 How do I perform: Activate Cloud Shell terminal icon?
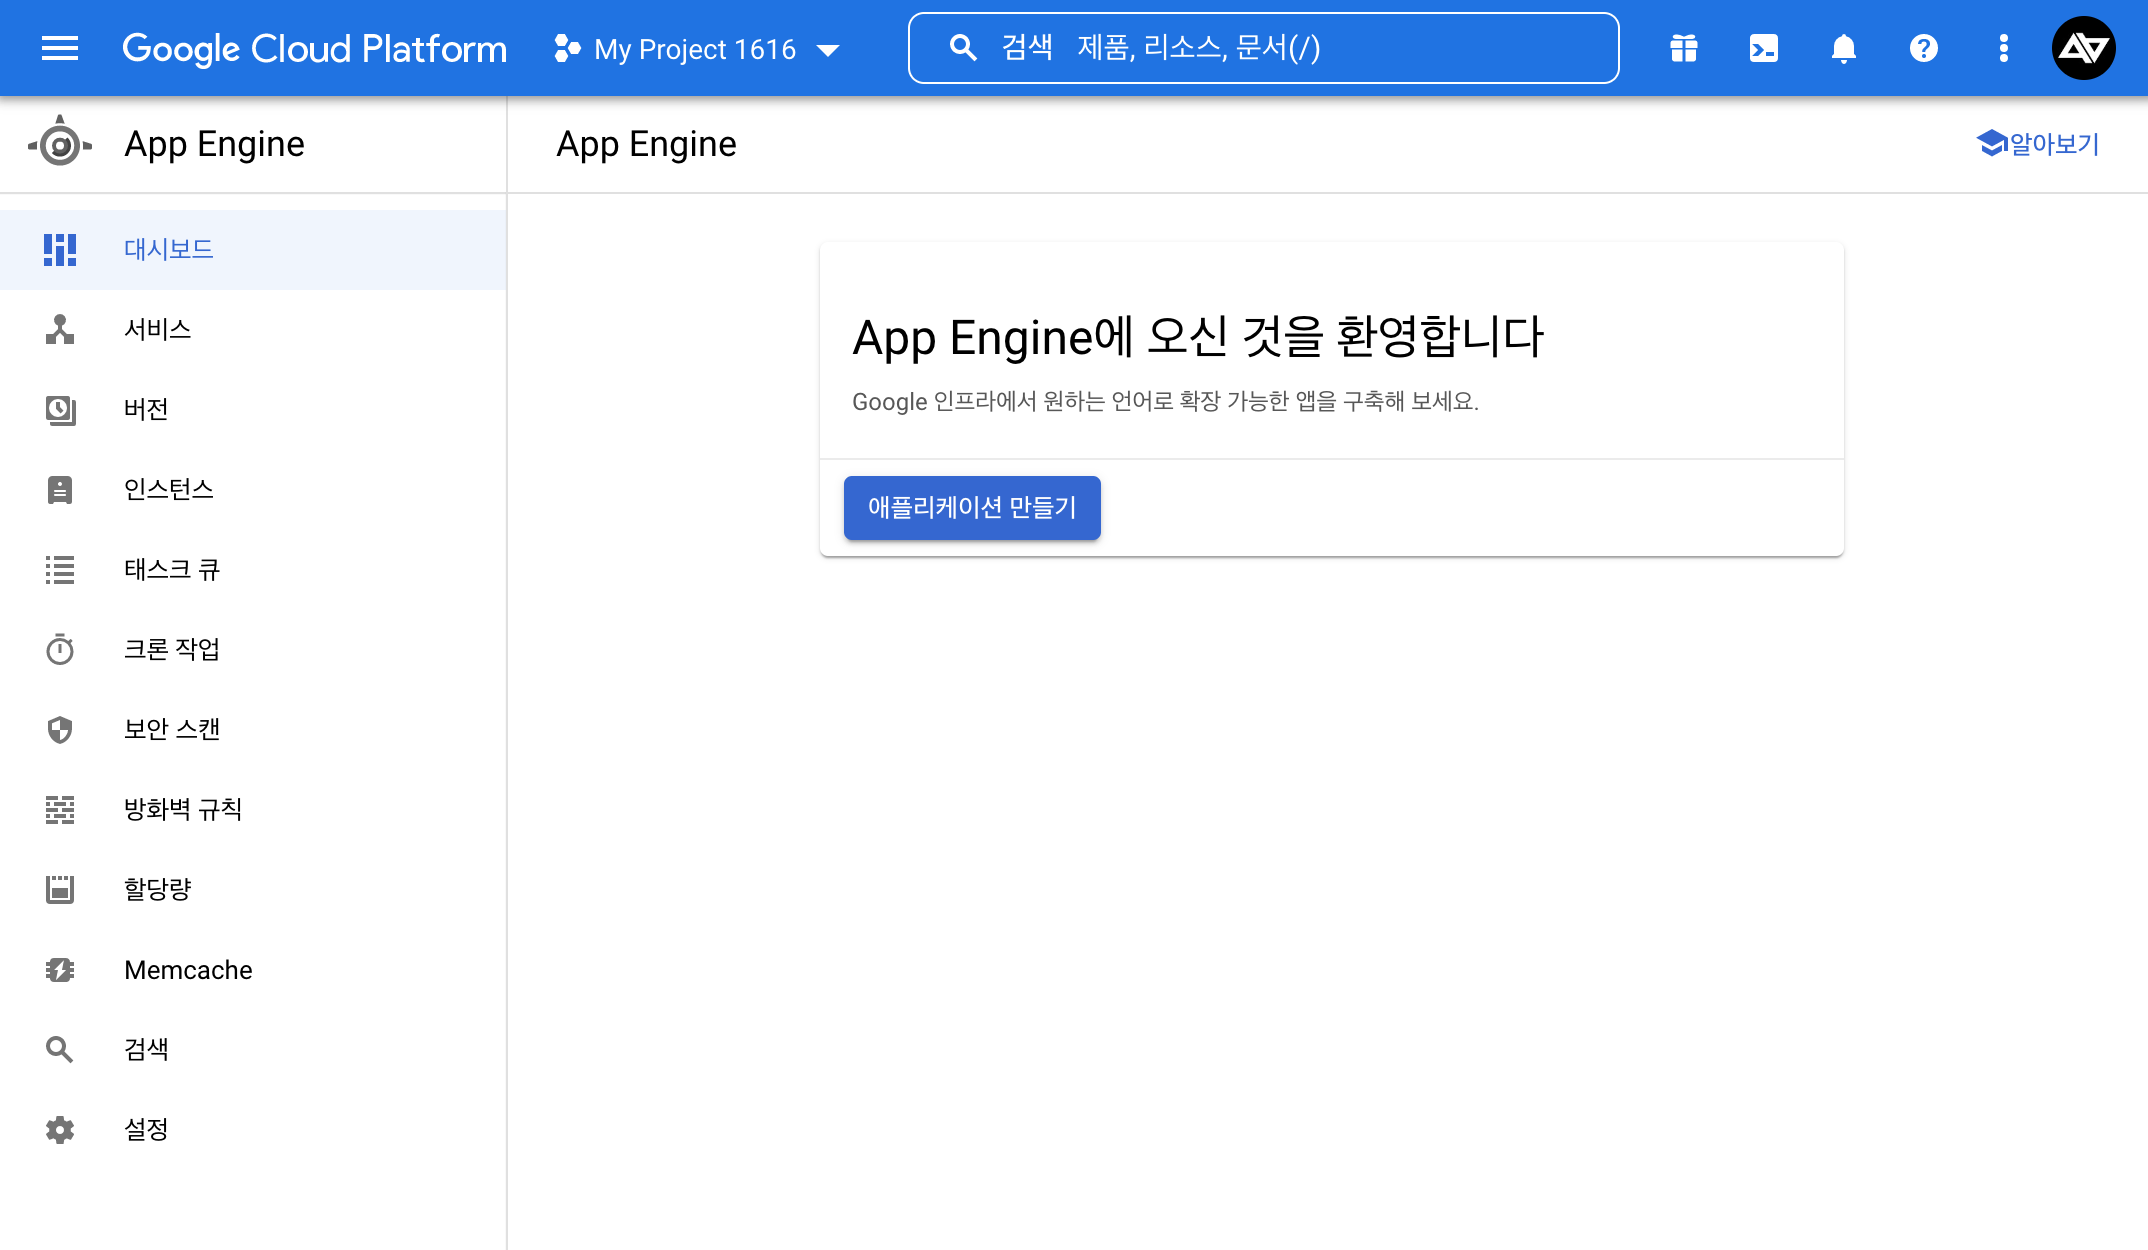[x=1764, y=48]
